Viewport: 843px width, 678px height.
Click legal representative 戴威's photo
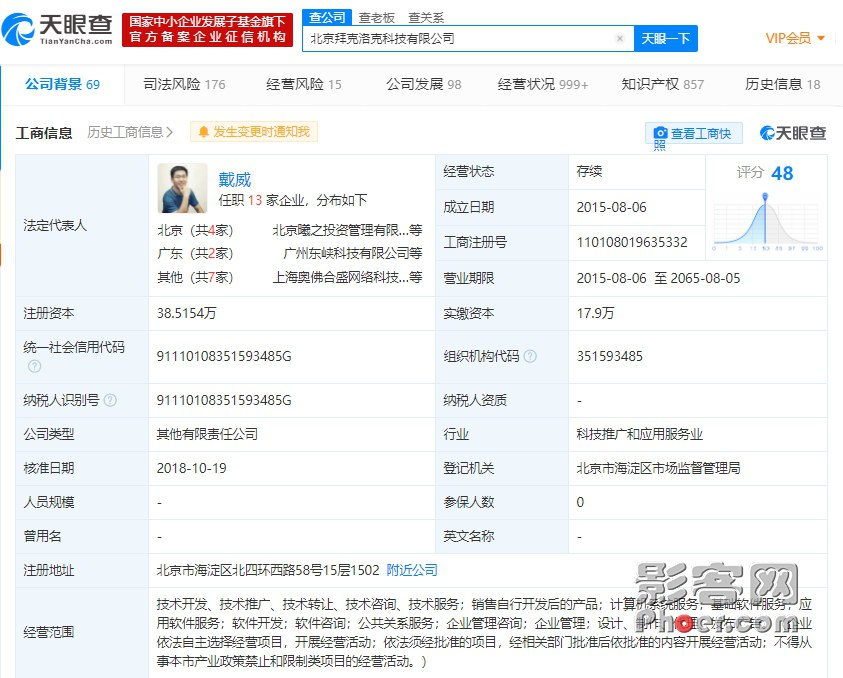[182, 188]
